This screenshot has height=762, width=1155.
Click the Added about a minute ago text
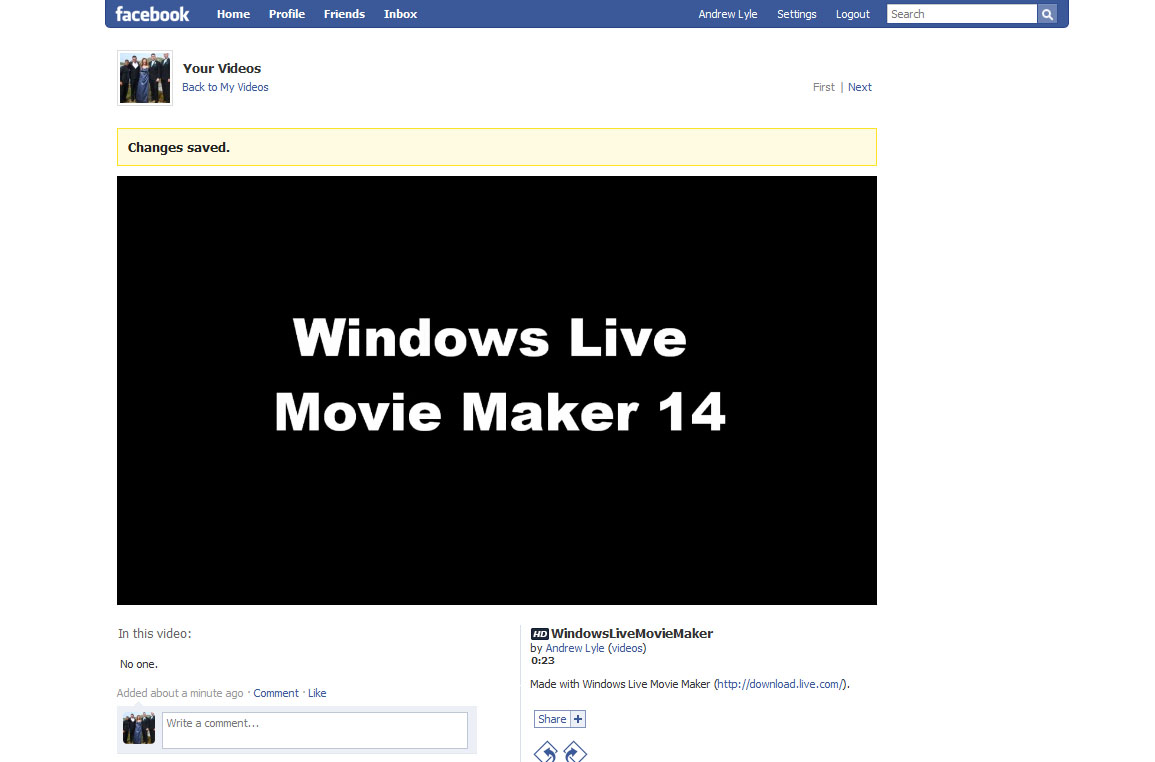pyautogui.click(x=180, y=693)
